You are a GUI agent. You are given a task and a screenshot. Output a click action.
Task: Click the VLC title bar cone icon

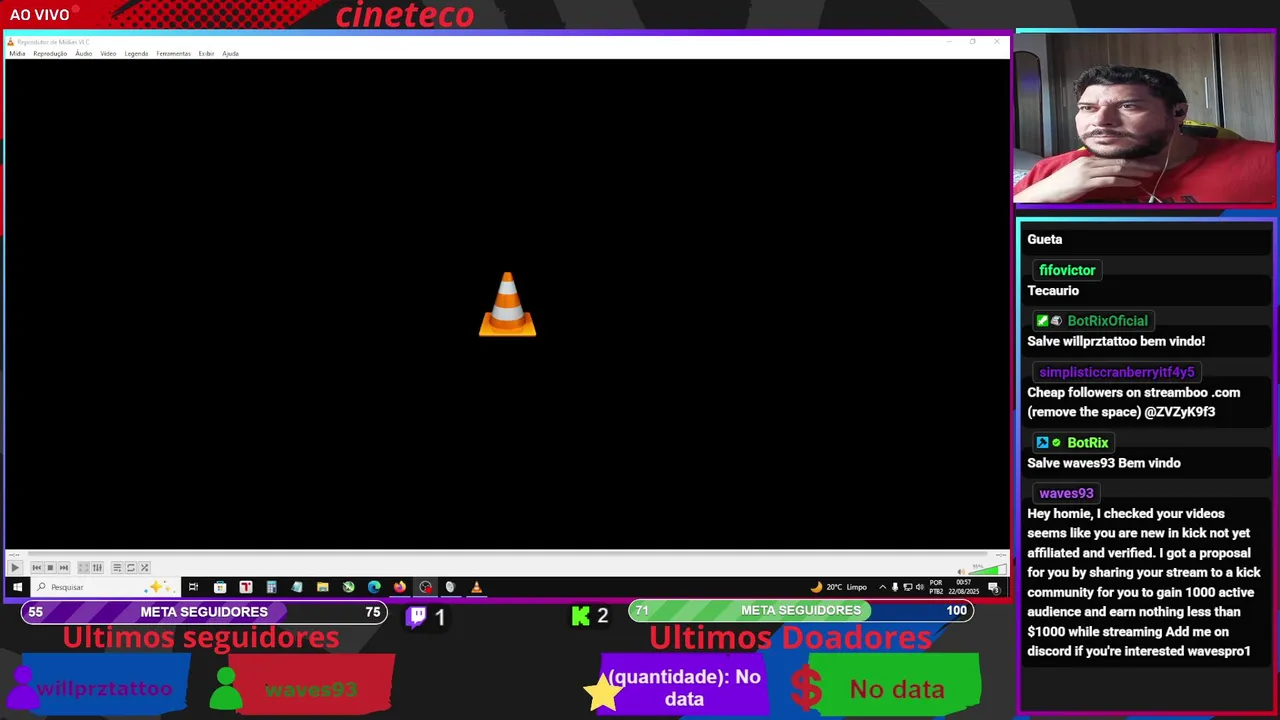click(x=11, y=42)
